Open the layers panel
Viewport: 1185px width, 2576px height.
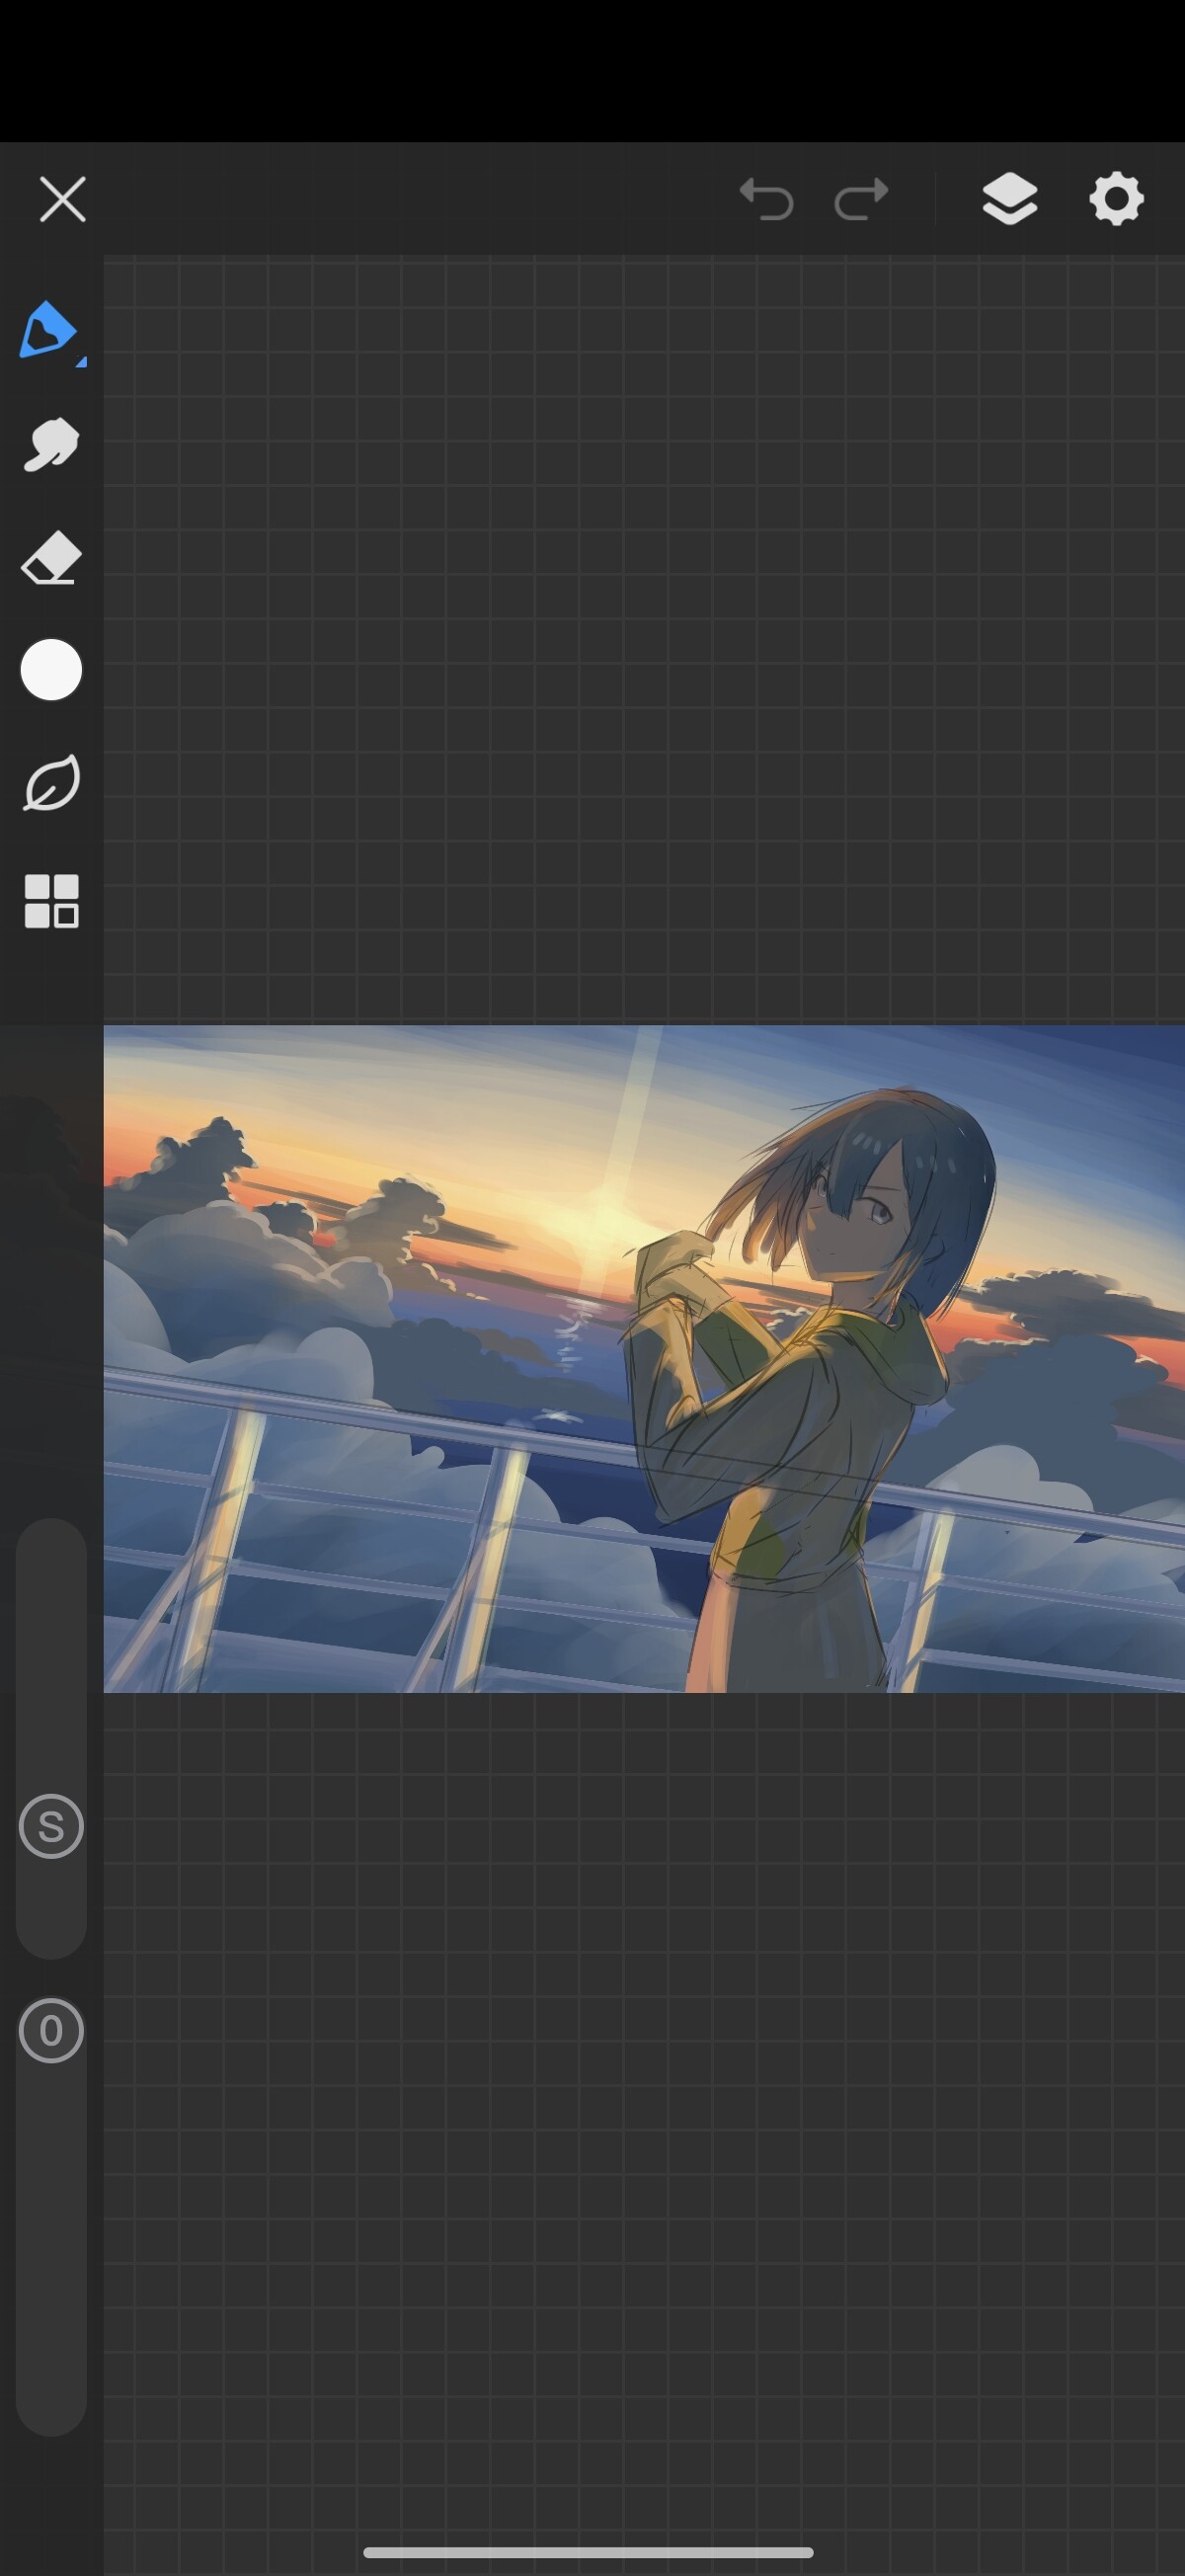pos(1010,198)
